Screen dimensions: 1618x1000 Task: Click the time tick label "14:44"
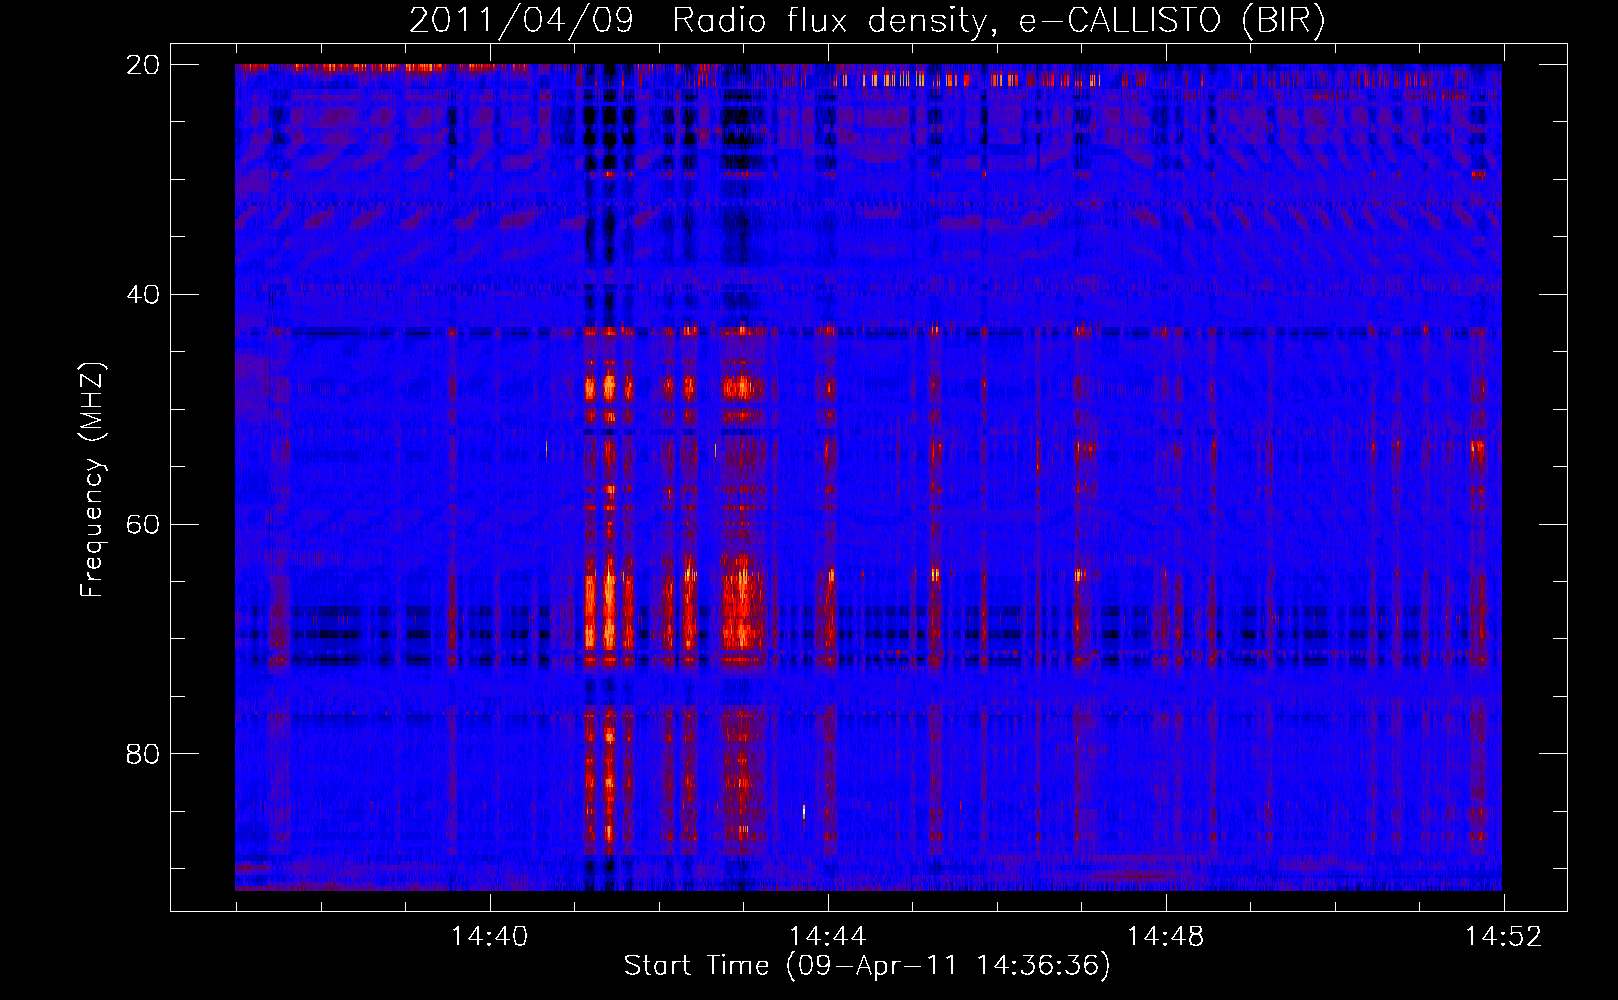click(x=828, y=937)
